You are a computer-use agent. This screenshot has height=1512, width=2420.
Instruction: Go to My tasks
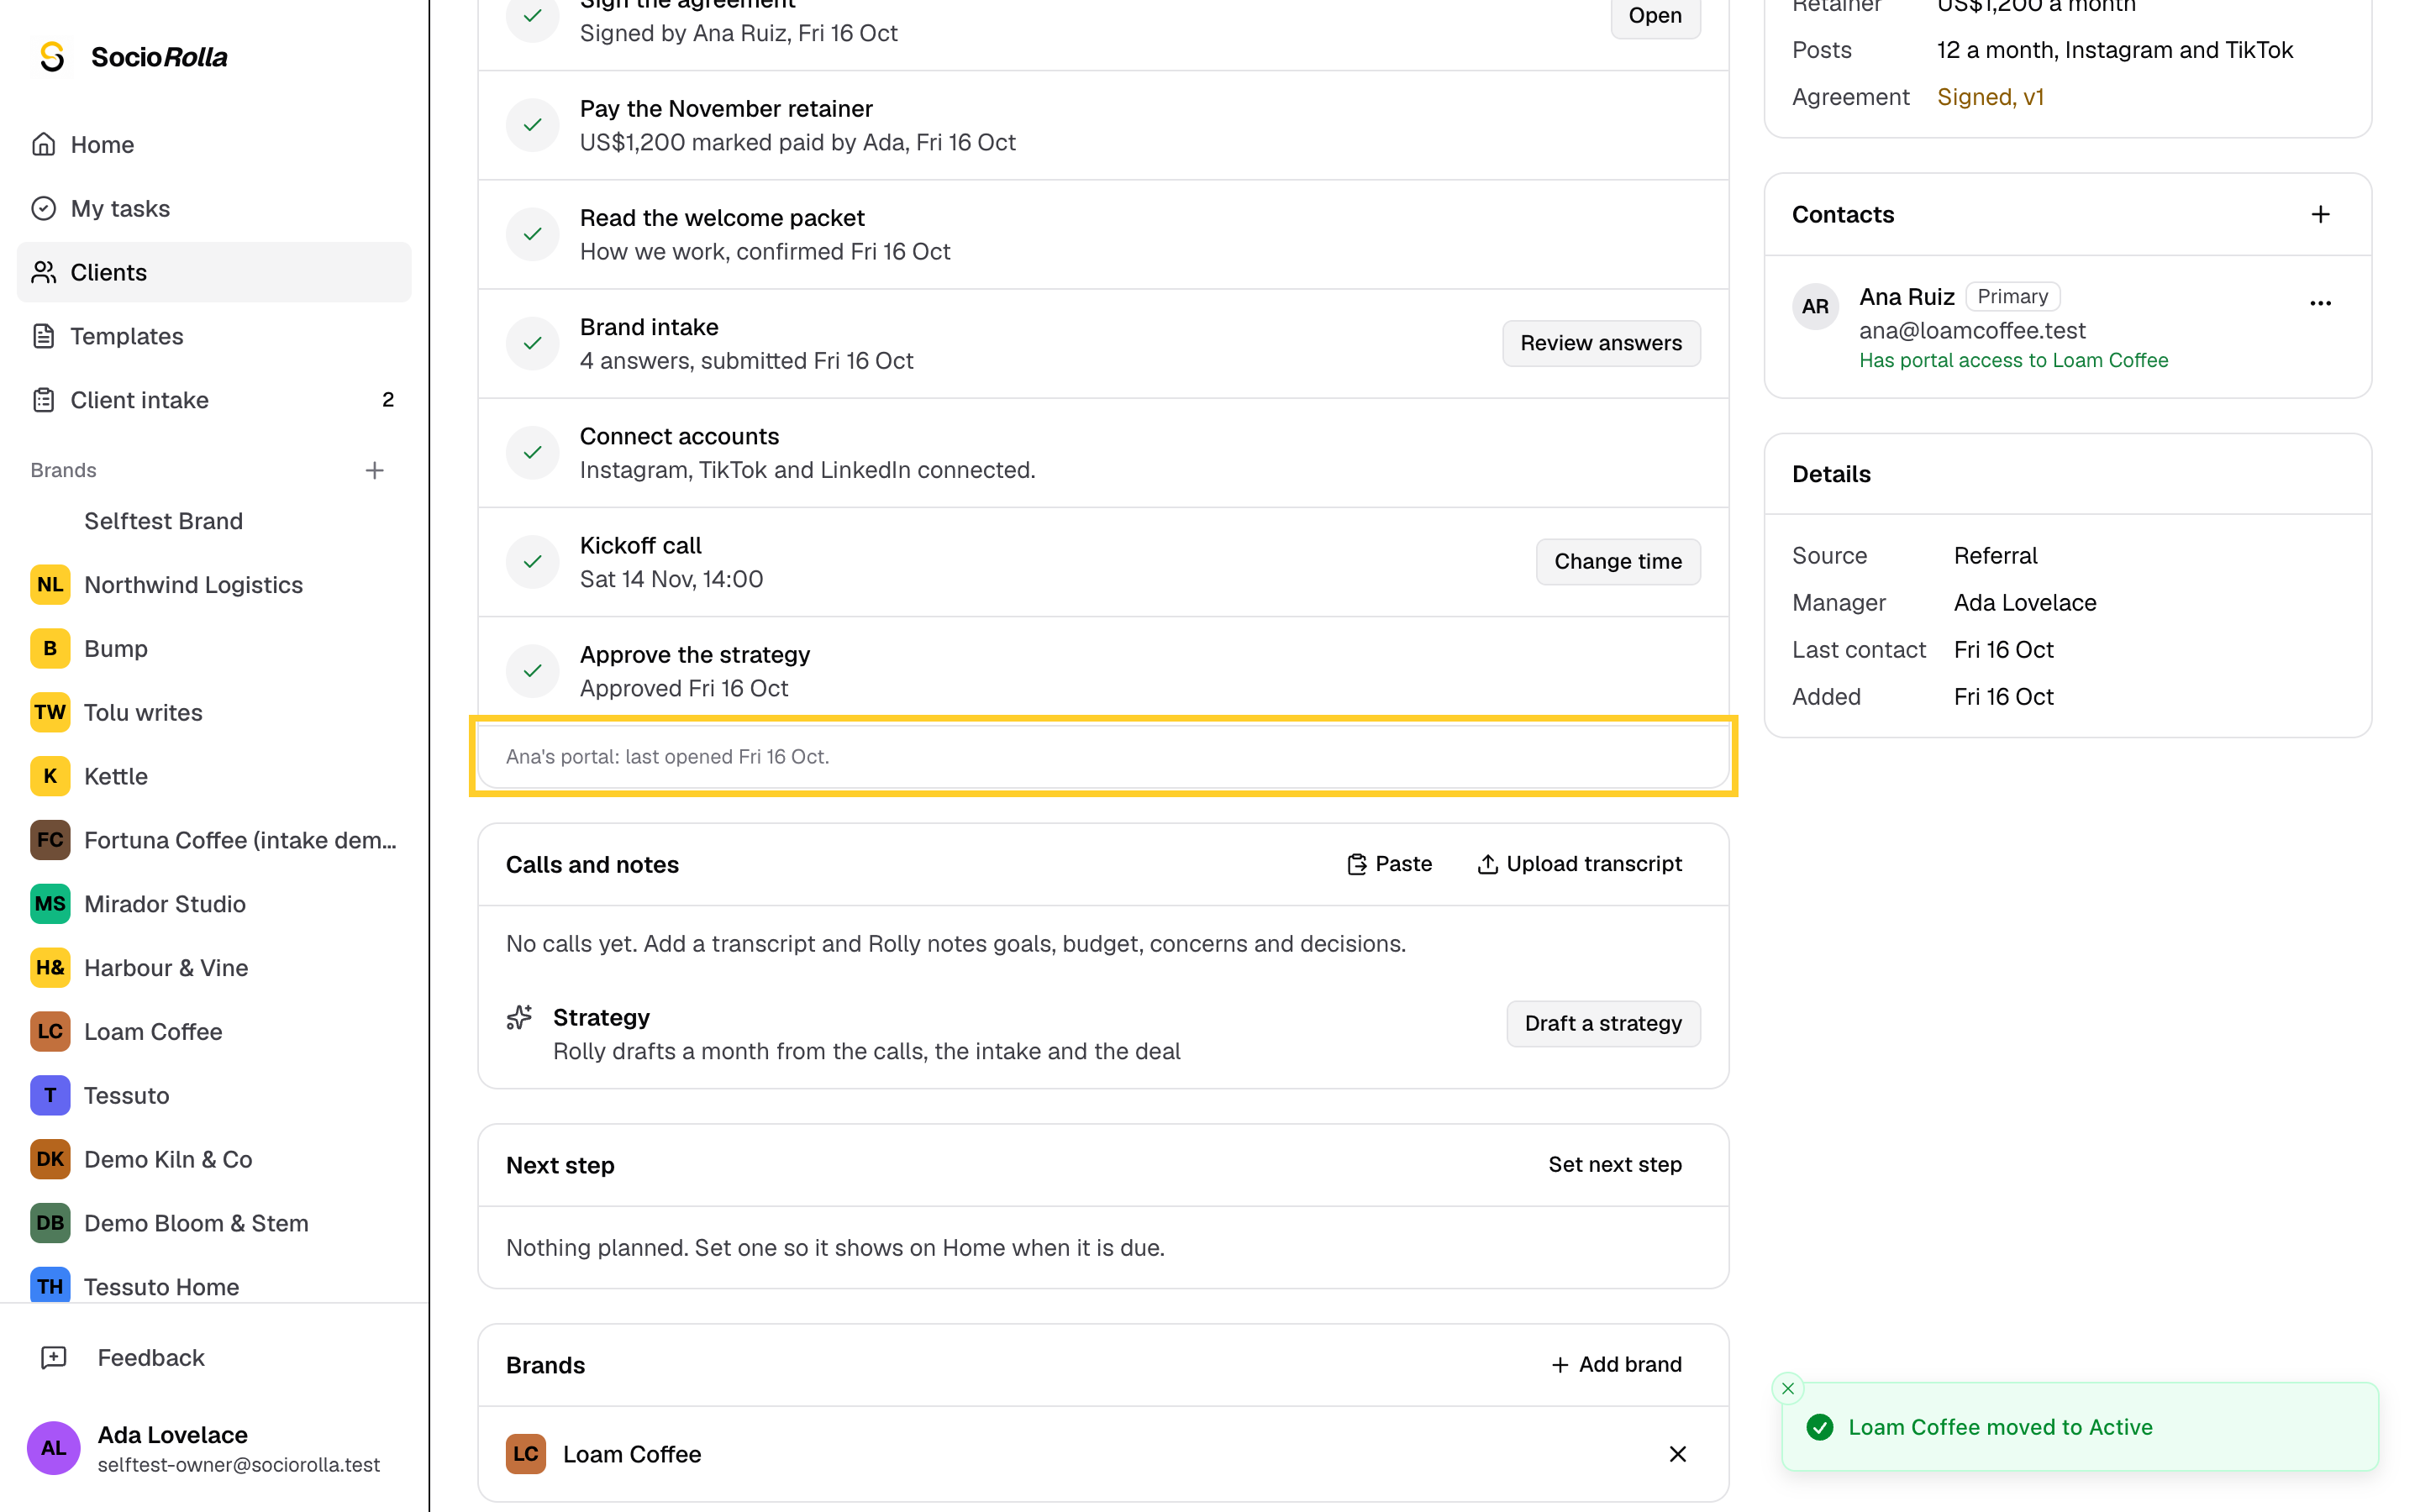coord(213,208)
